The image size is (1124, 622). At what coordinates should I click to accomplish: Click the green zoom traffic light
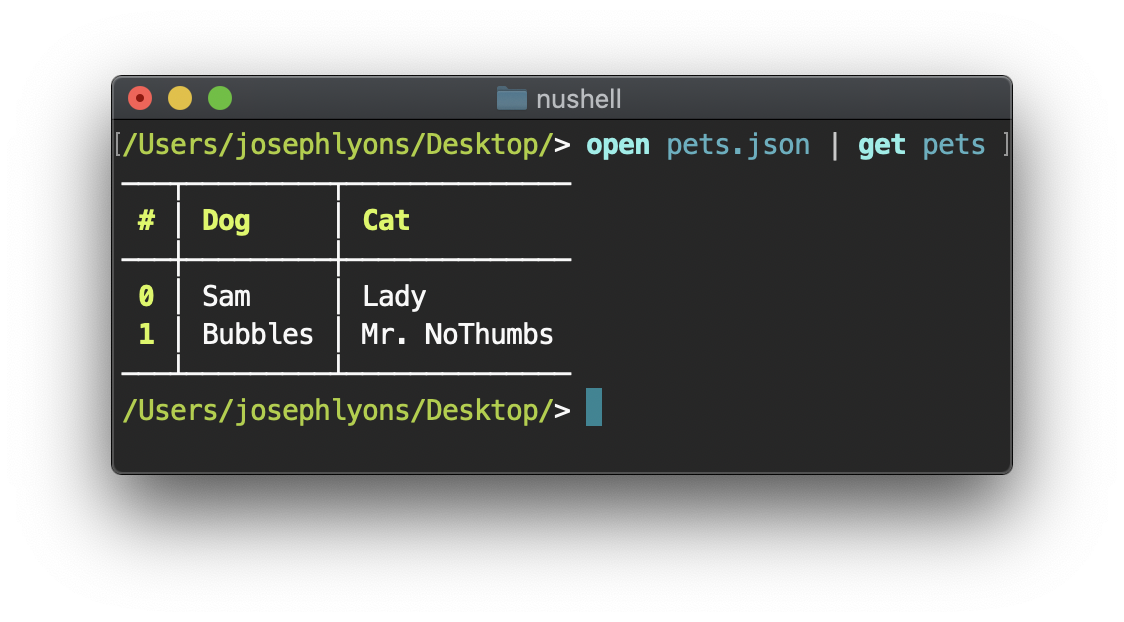pyautogui.click(x=219, y=98)
